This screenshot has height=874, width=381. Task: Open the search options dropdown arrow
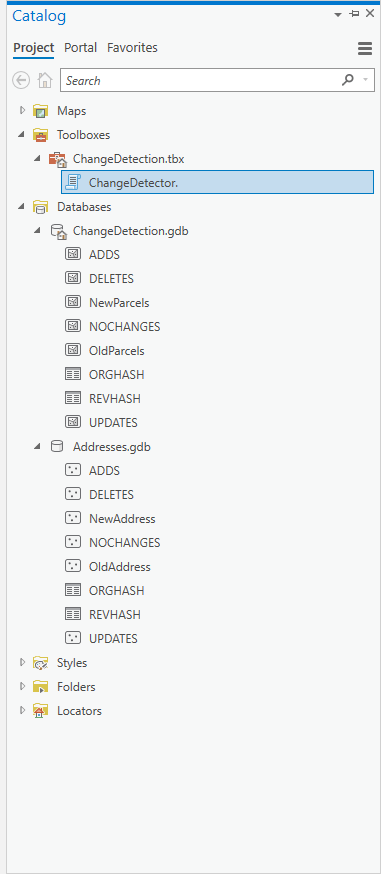(365, 80)
